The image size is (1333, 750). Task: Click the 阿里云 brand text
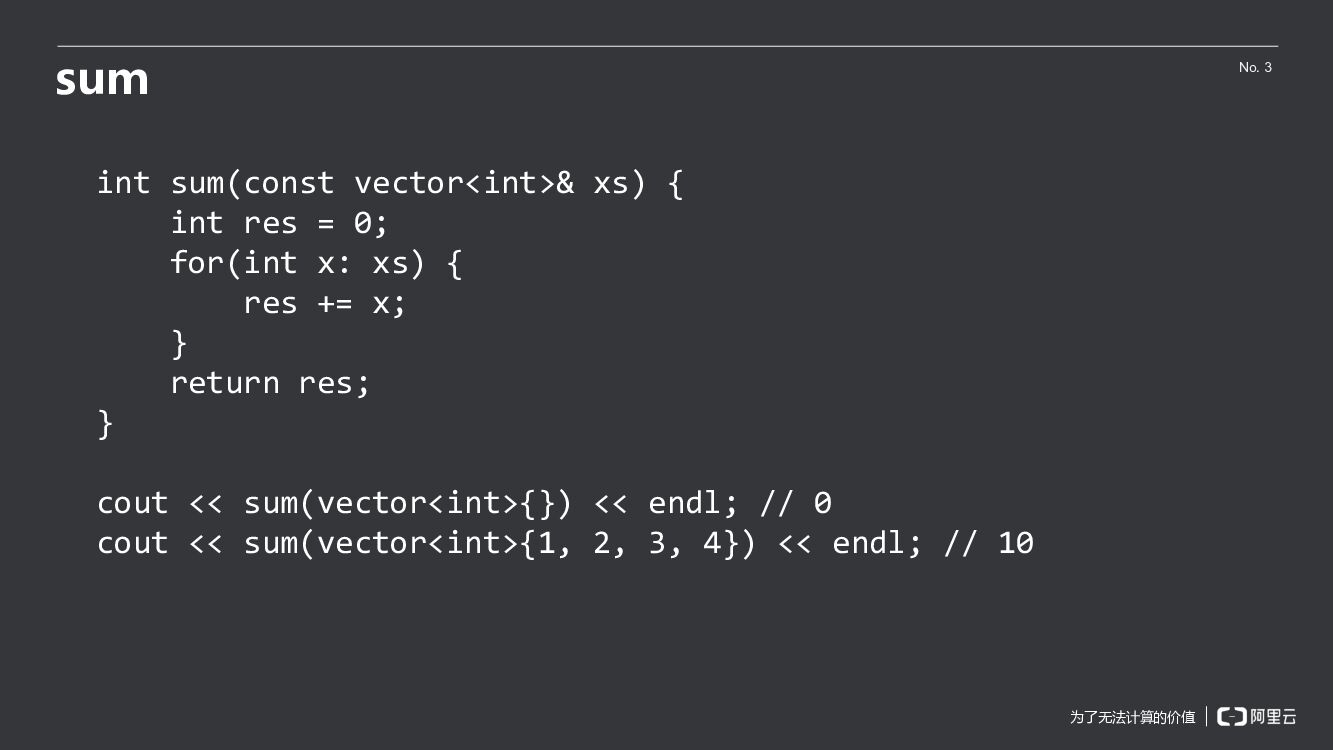point(1274,716)
